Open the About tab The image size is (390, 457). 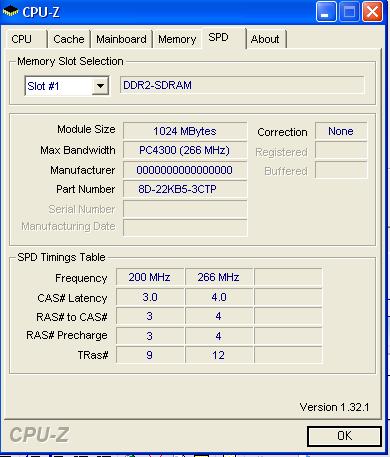pyautogui.click(x=266, y=39)
